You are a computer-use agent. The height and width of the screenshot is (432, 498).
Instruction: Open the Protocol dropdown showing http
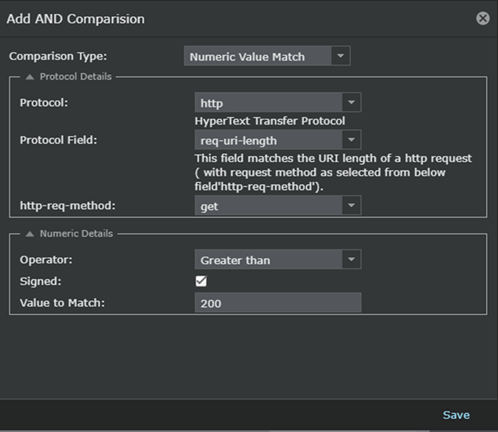coord(278,102)
